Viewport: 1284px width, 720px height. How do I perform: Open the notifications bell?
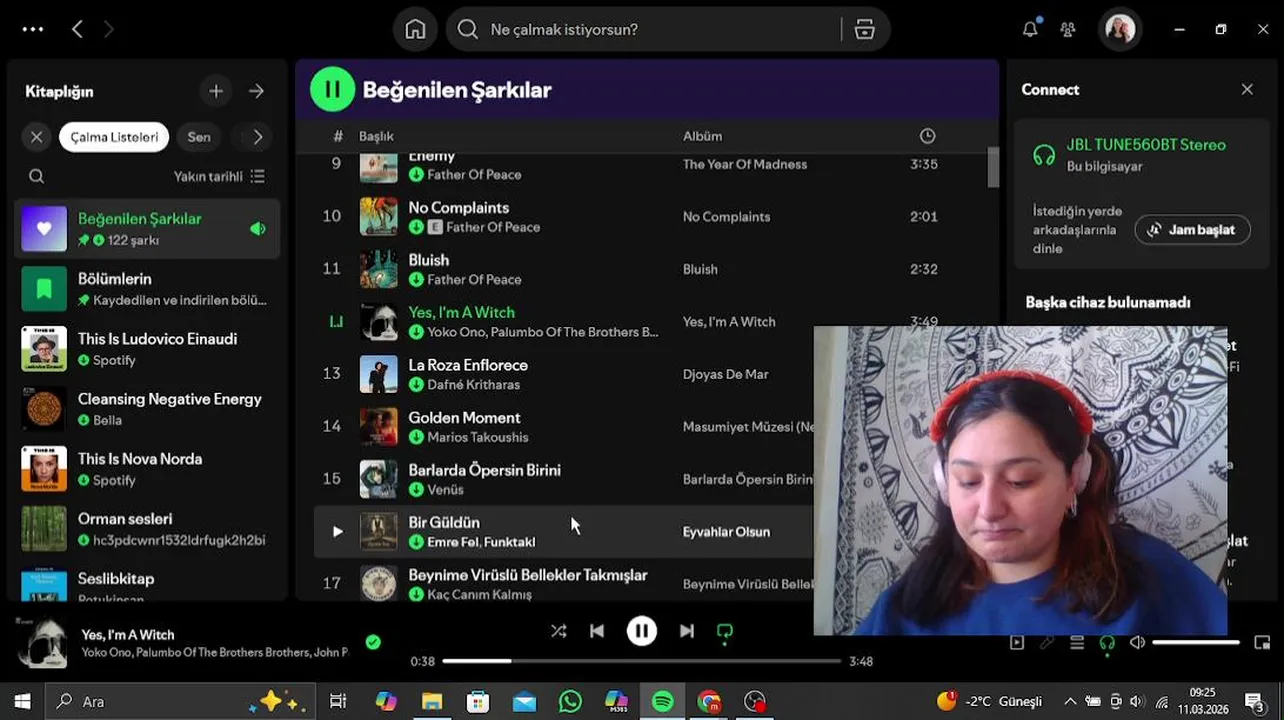click(x=1030, y=29)
